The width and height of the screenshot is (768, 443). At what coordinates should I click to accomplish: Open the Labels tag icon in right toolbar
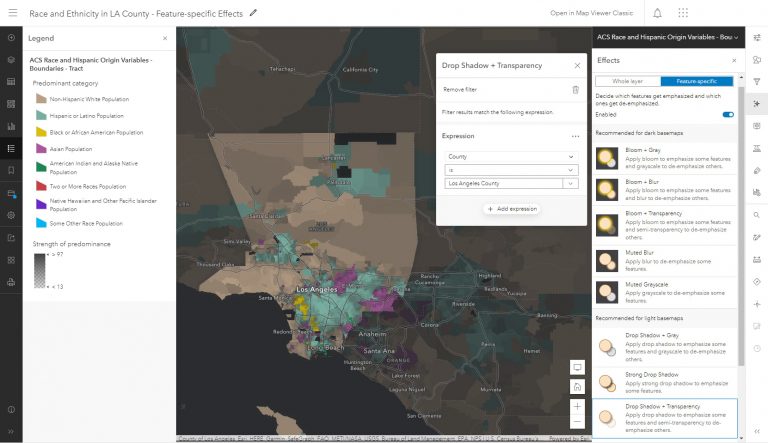pos(757,171)
